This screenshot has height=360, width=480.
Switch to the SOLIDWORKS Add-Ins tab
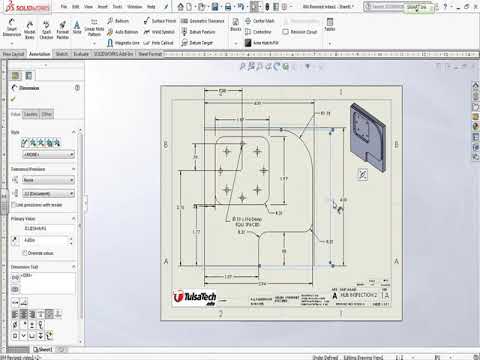click(x=113, y=54)
